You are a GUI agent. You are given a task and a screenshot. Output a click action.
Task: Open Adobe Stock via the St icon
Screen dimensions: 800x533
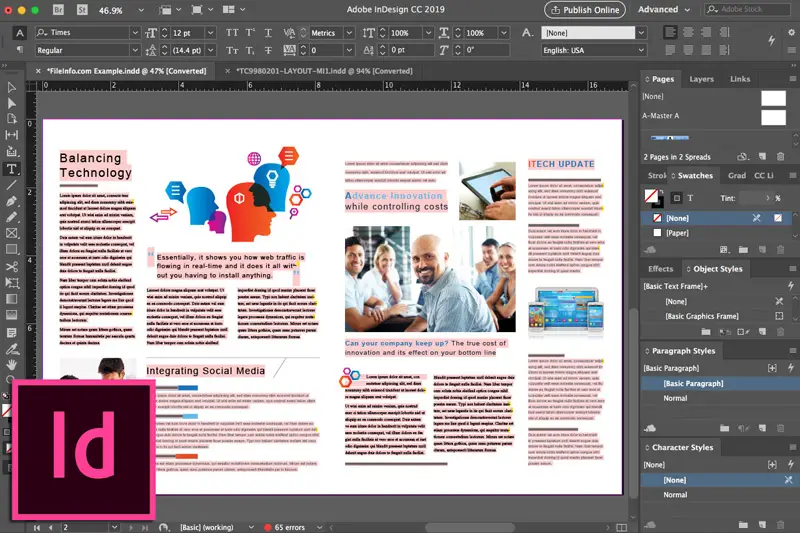coord(80,10)
